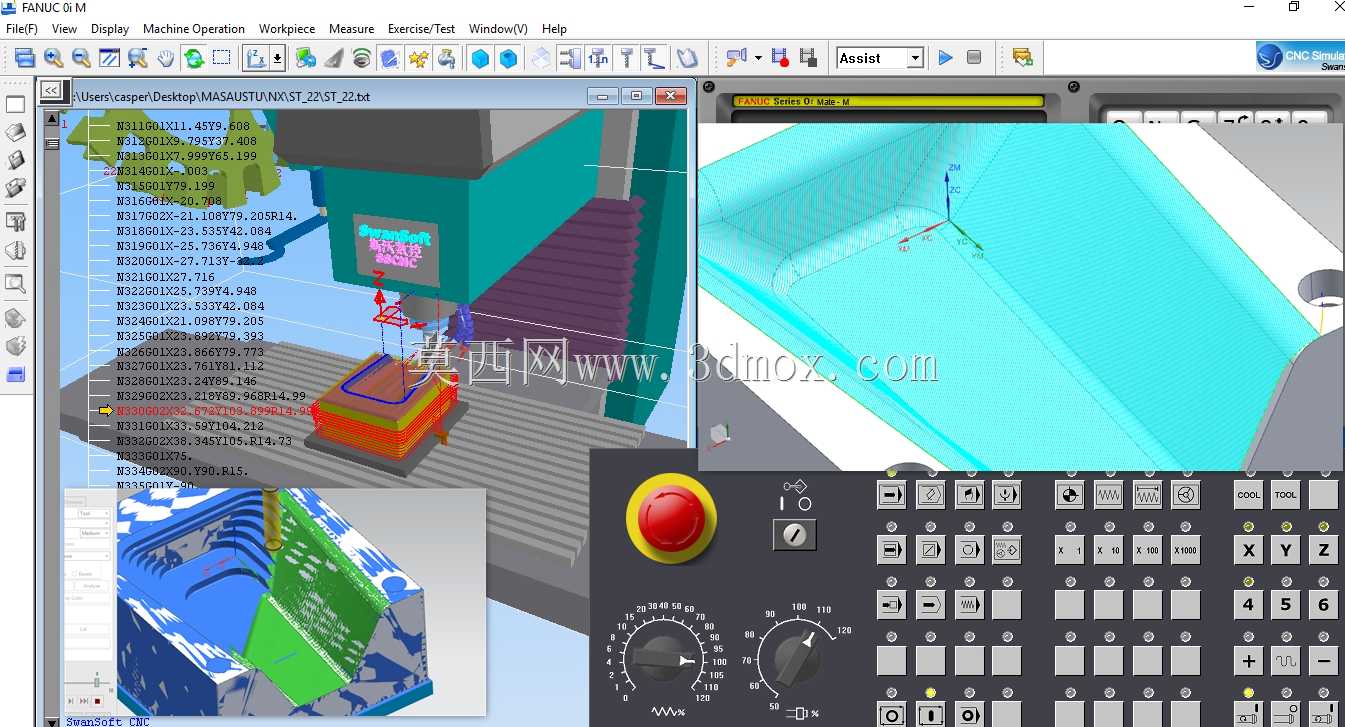Screen dimensions: 1345x727
Task: Open the Display menu
Action: tap(110, 29)
